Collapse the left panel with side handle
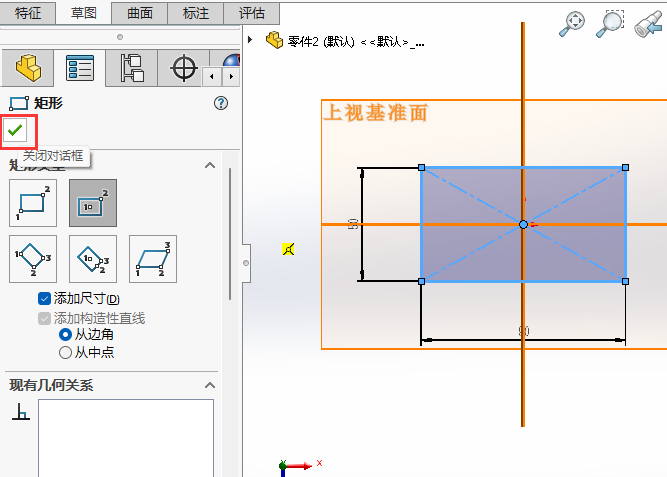 coord(246,263)
